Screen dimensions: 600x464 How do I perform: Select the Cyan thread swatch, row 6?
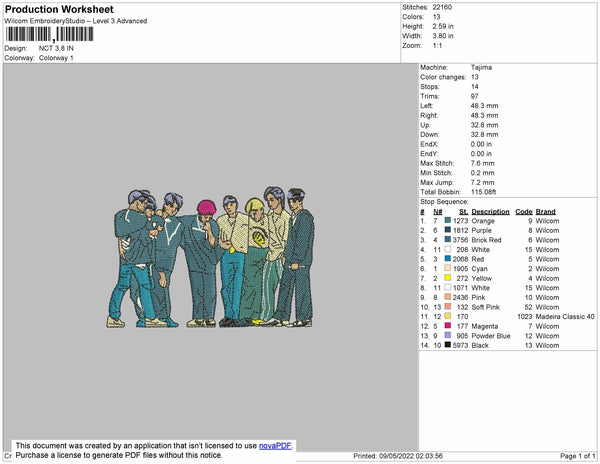pos(447,269)
